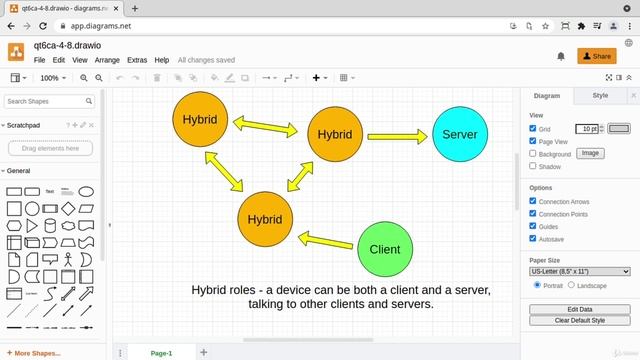Select the actor stick figure shape

click(68, 260)
